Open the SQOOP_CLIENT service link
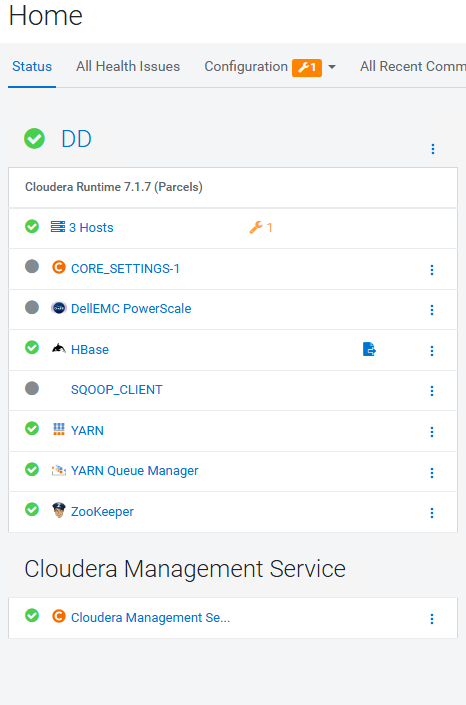Image resolution: width=466 pixels, height=705 pixels. click(x=116, y=389)
